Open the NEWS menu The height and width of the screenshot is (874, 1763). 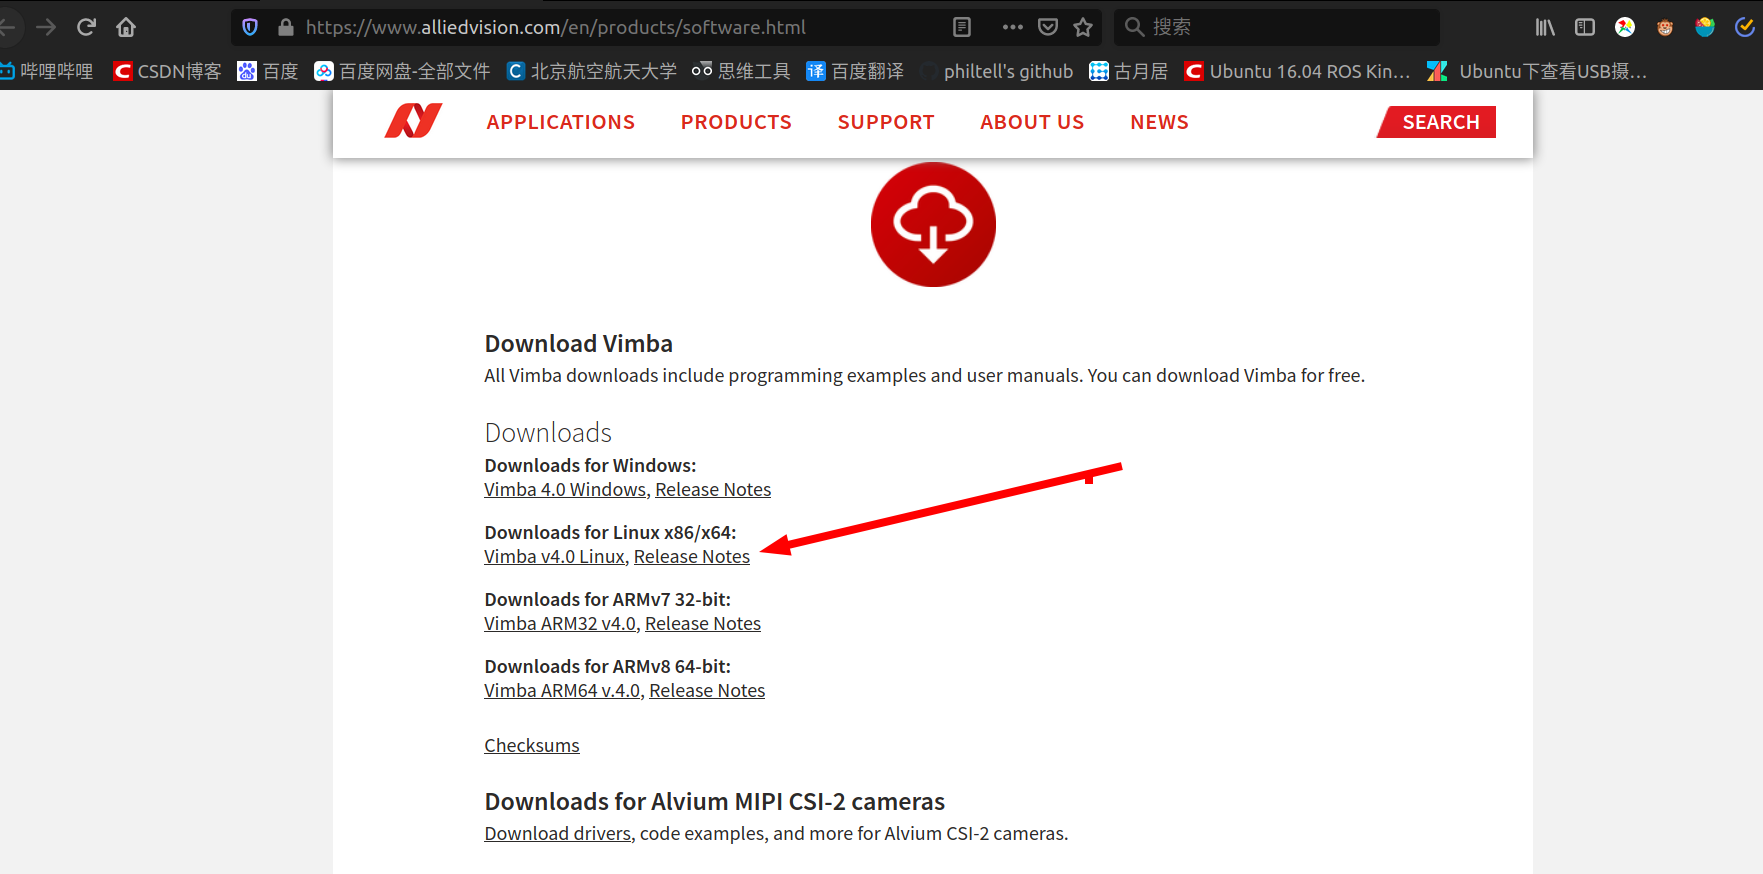coord(1160,122)
